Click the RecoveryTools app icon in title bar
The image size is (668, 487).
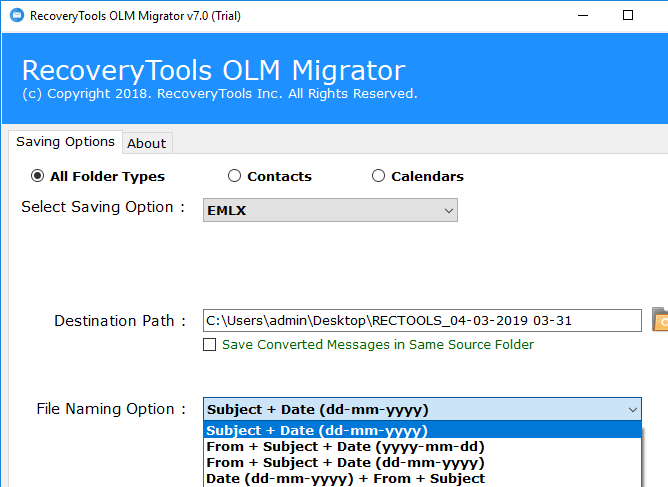point(17,15)
